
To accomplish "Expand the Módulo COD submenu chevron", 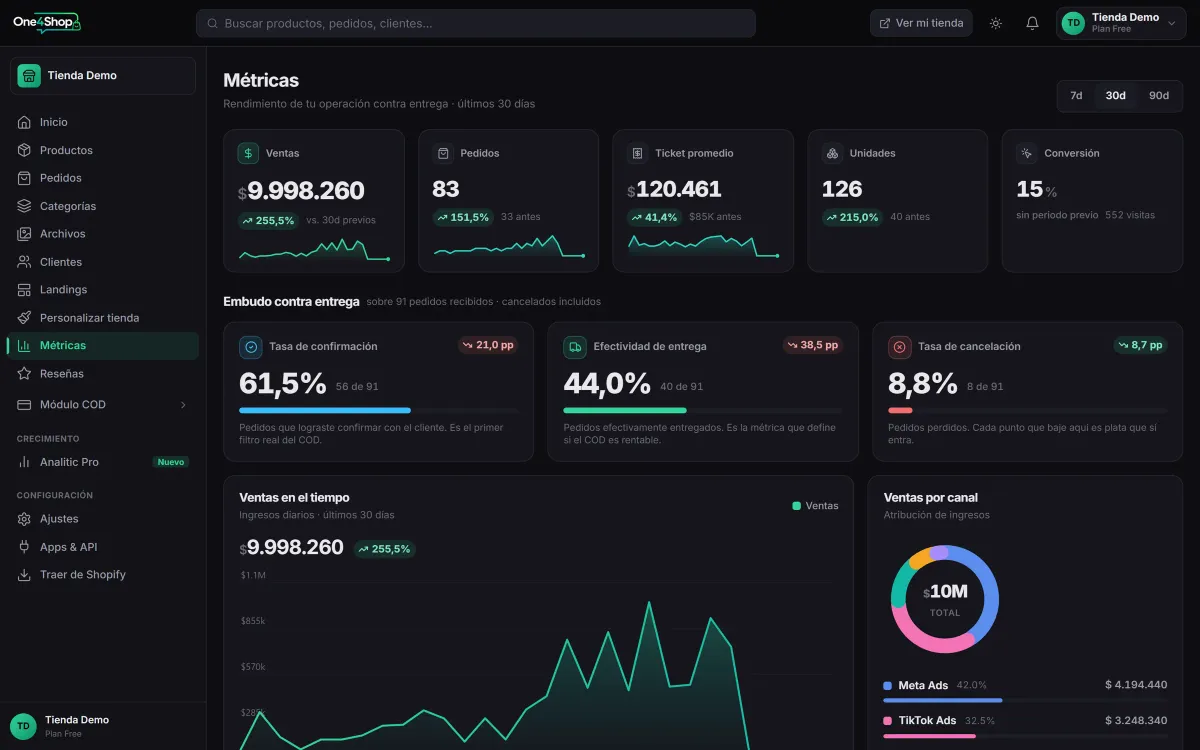I will 183,405.
